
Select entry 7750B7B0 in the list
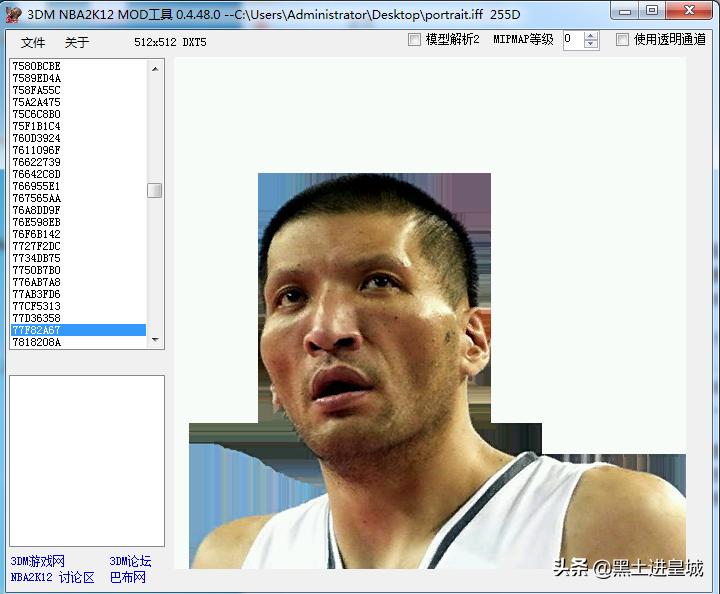pyautogui.click(x=78, y=270)
